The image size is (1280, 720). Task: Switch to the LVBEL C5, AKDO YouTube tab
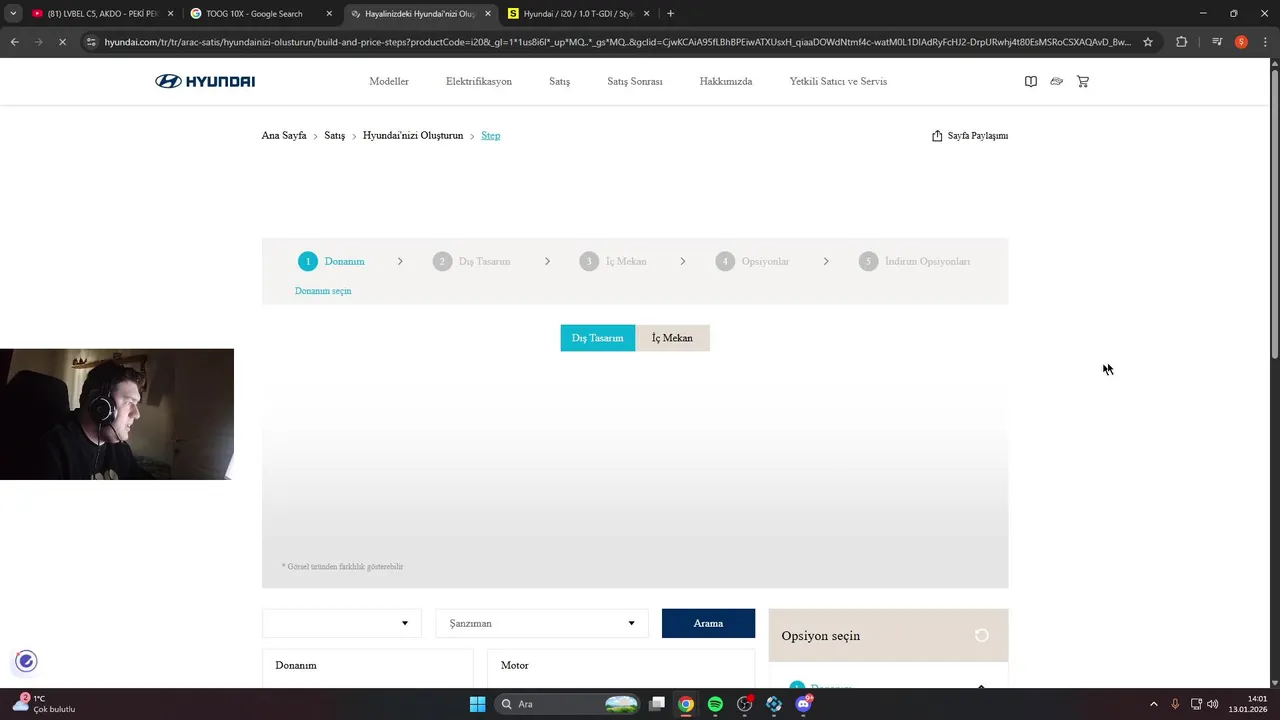click(x=103, y=14)
